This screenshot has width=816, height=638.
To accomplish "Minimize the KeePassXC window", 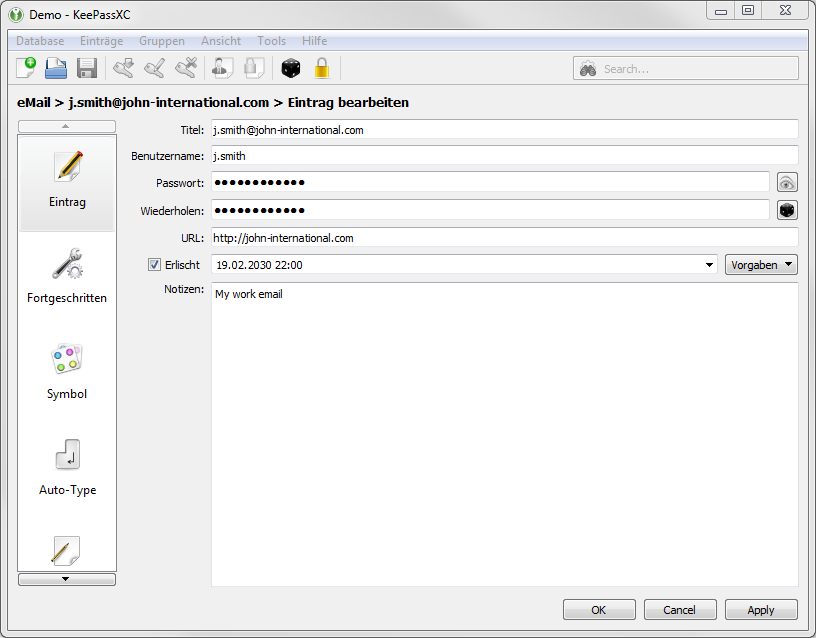I will pos(721,11).
